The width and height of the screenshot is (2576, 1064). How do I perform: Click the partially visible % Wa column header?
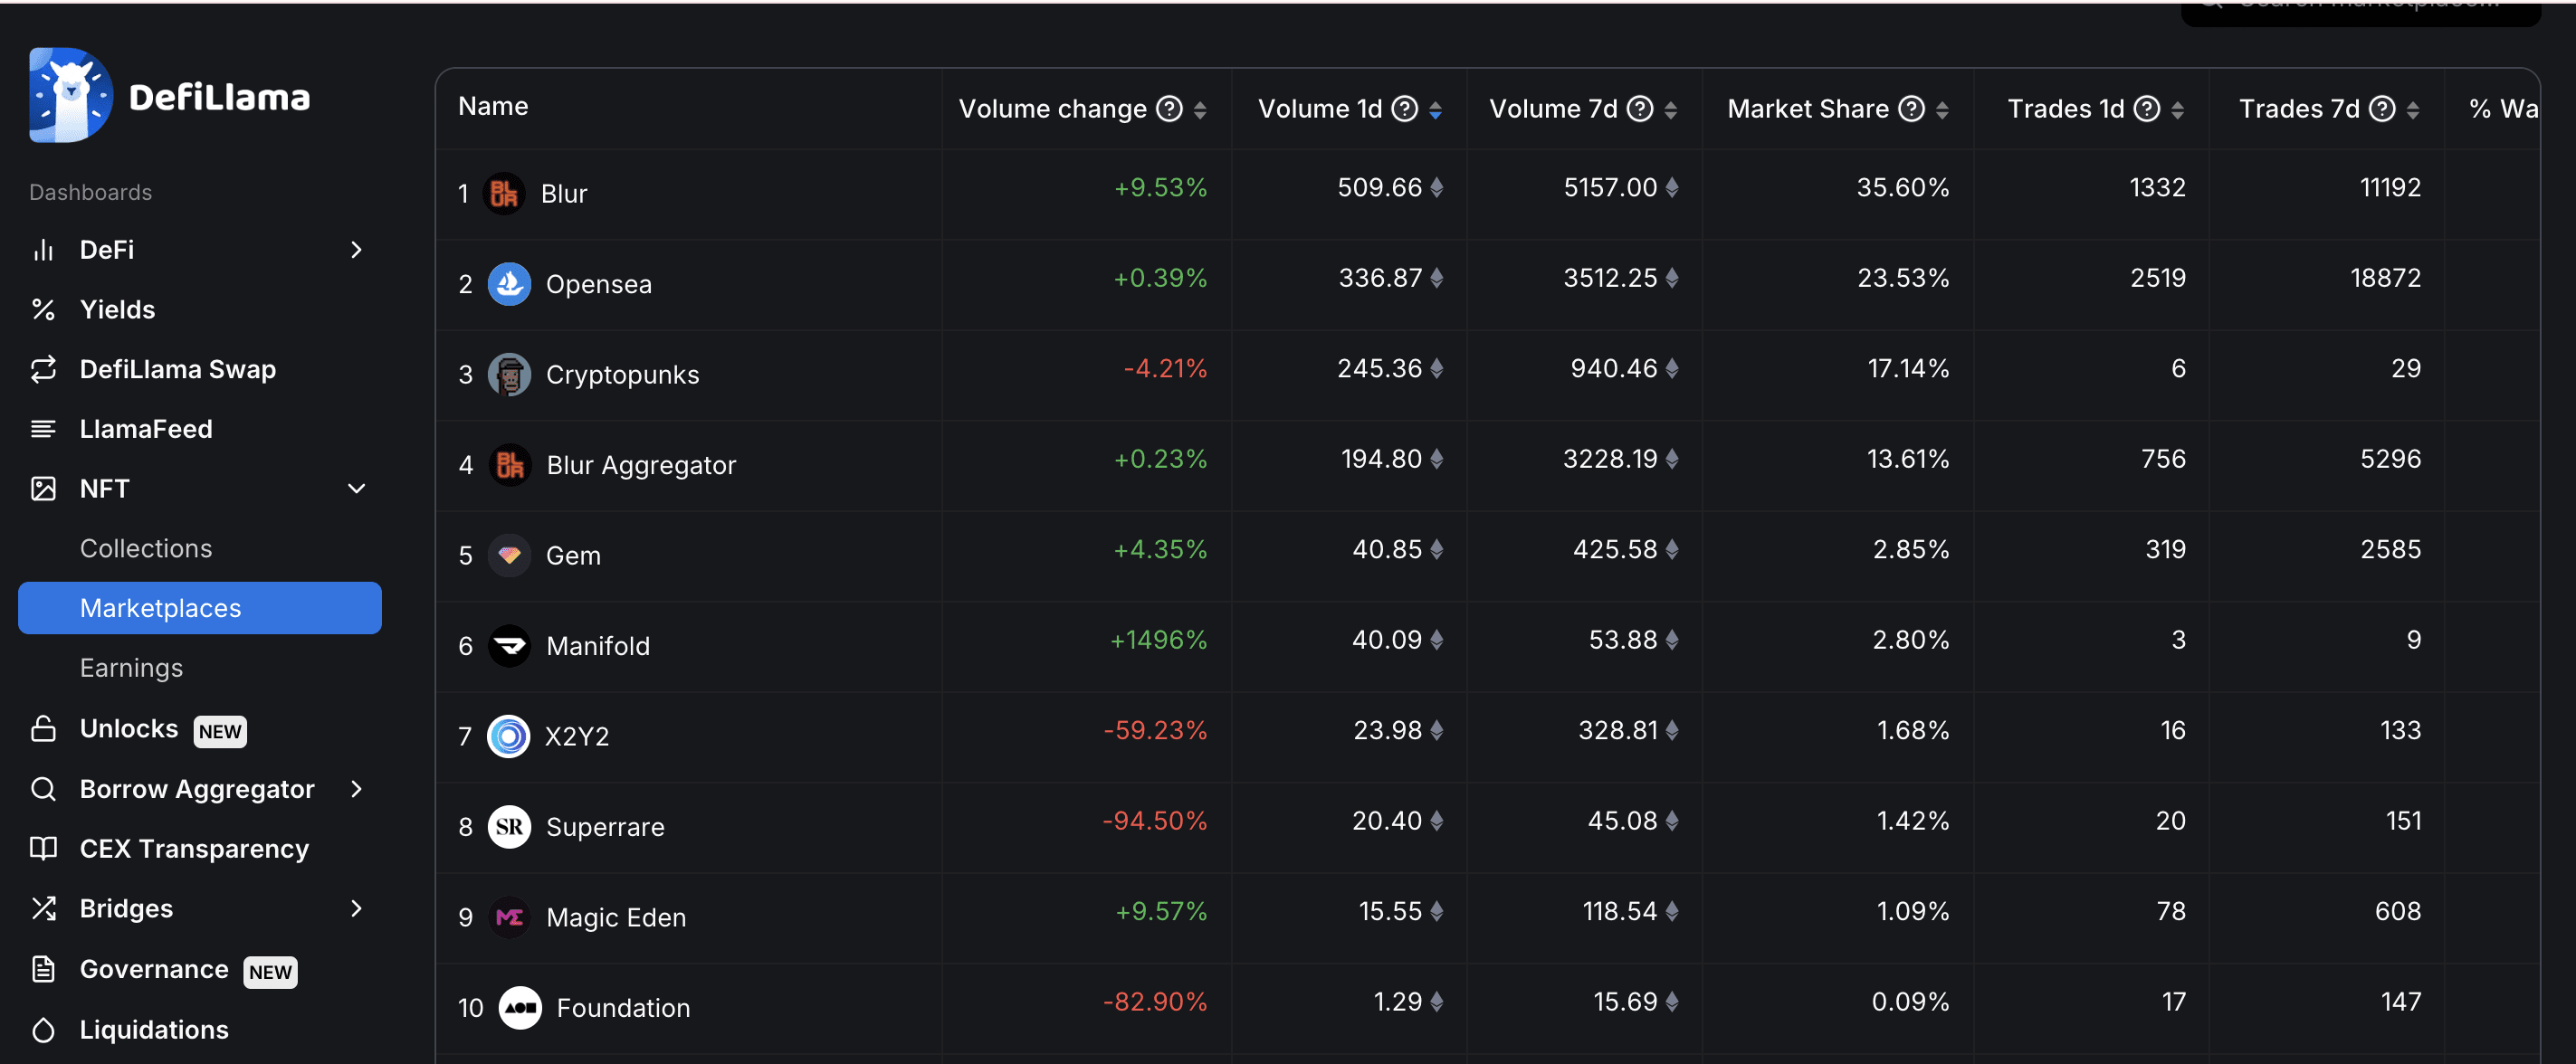pos(2503,108)
